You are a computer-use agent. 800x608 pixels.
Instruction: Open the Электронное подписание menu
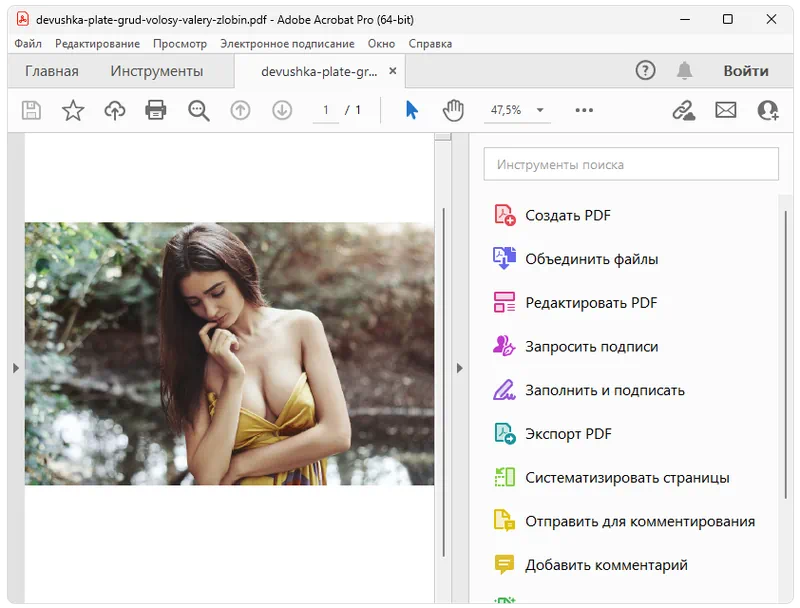(287, 44)
